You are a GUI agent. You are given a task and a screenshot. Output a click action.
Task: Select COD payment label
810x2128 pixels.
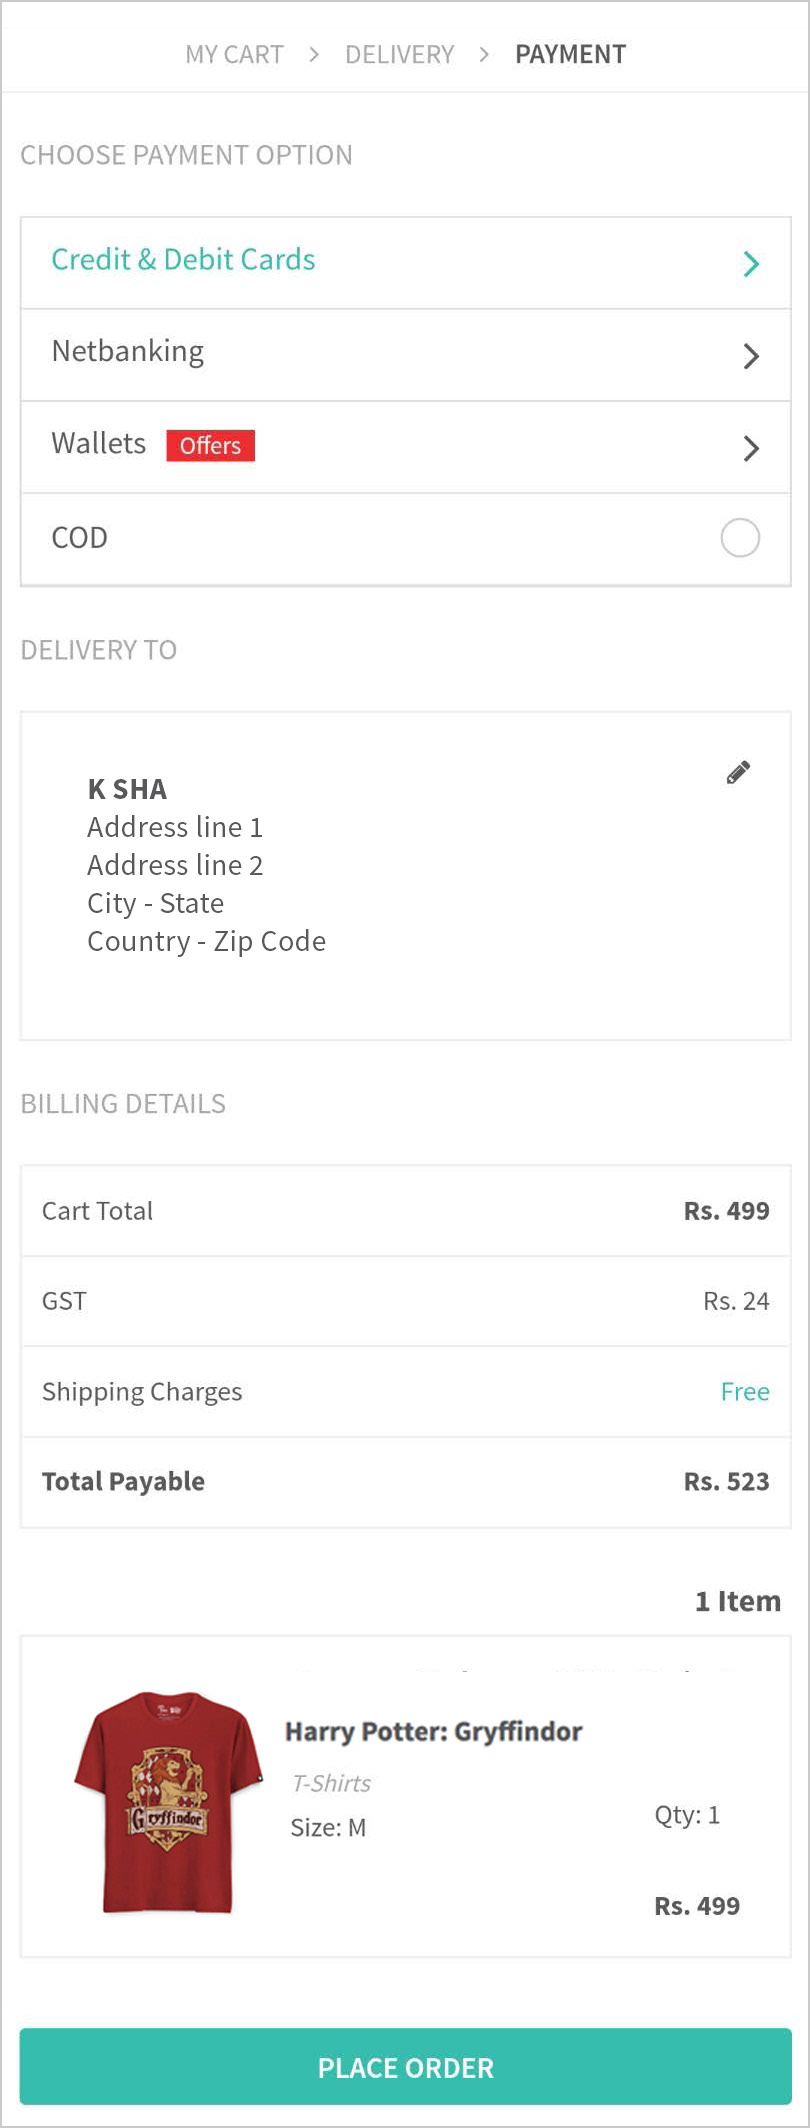(79, 538)
